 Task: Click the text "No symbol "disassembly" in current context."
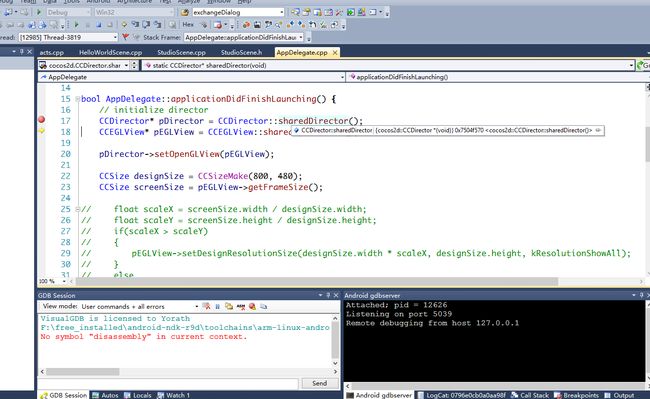point(143,336)
